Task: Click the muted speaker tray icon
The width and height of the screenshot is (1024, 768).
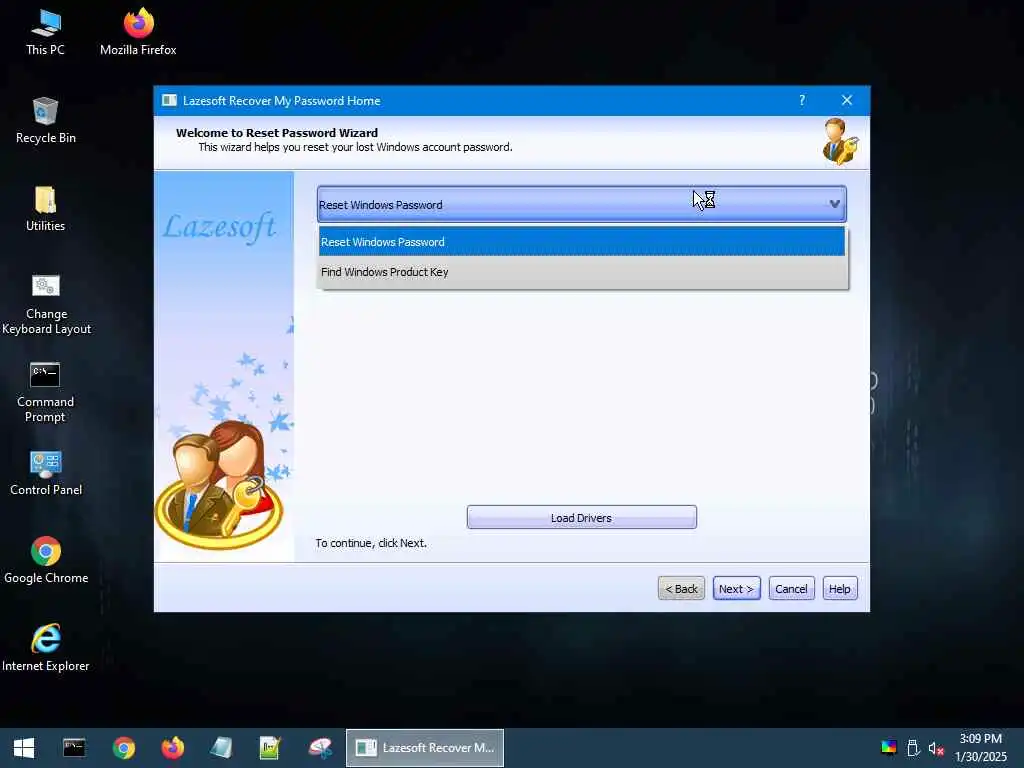Action: pyautogui.click(x=936, y=748)
